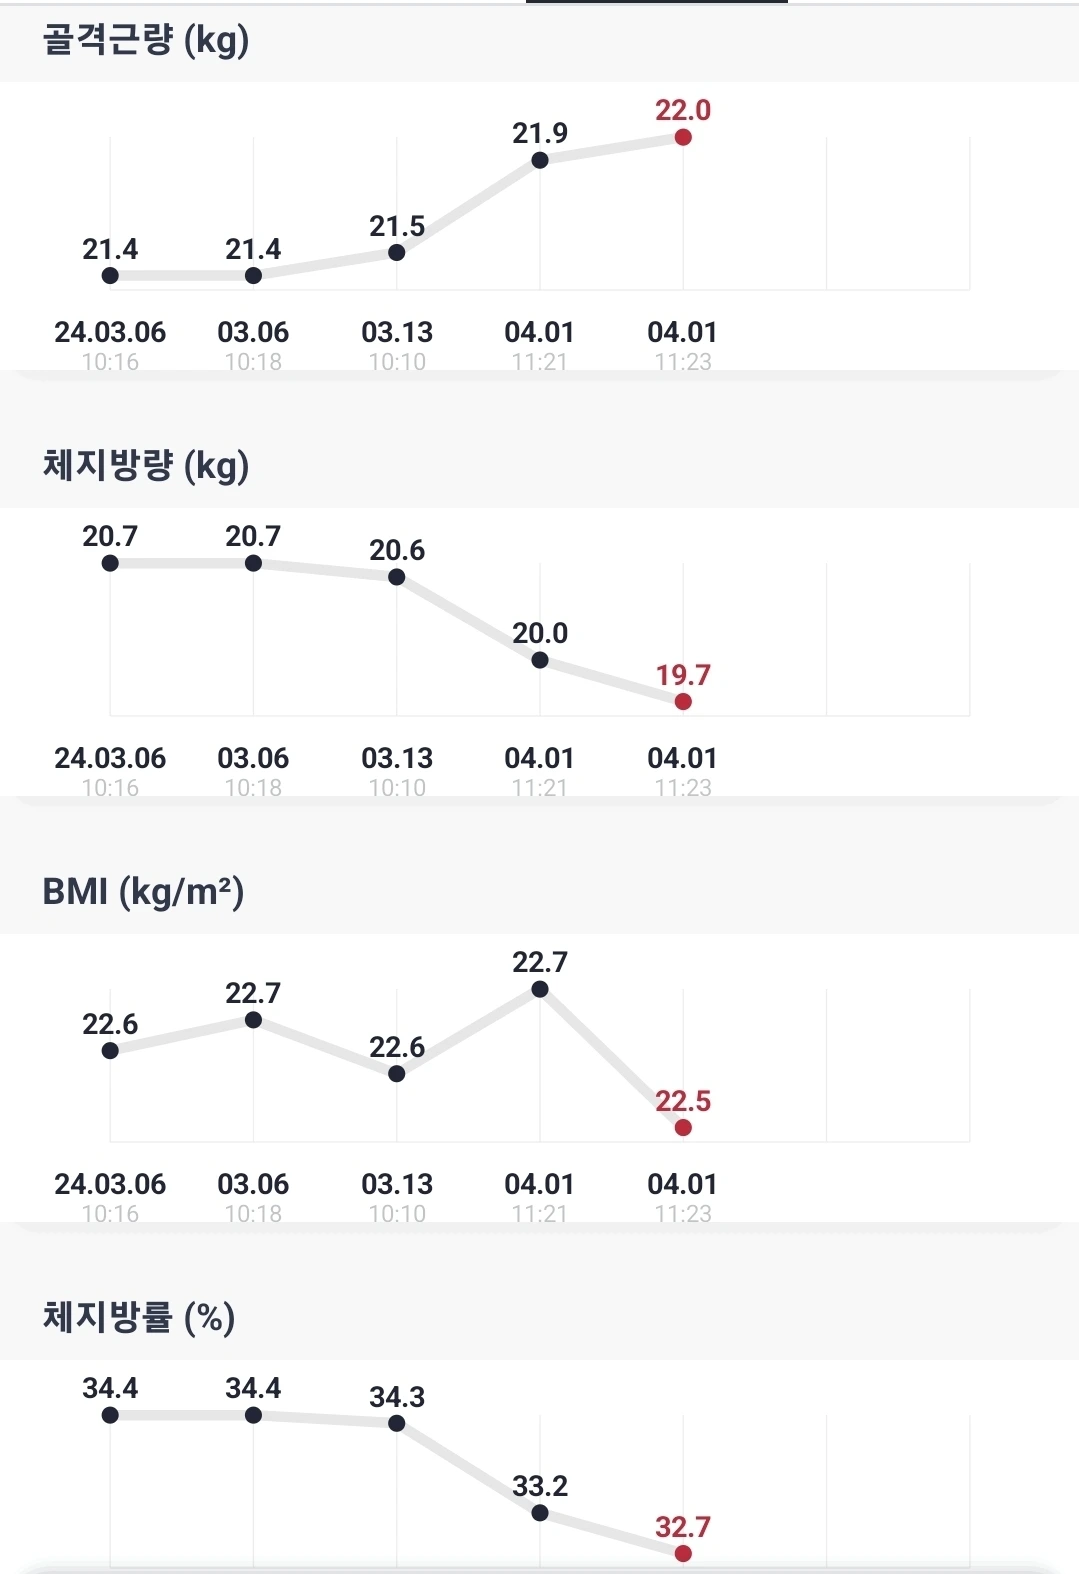Open the BMI (kg/m²) section header

click(x=539, y=893)
